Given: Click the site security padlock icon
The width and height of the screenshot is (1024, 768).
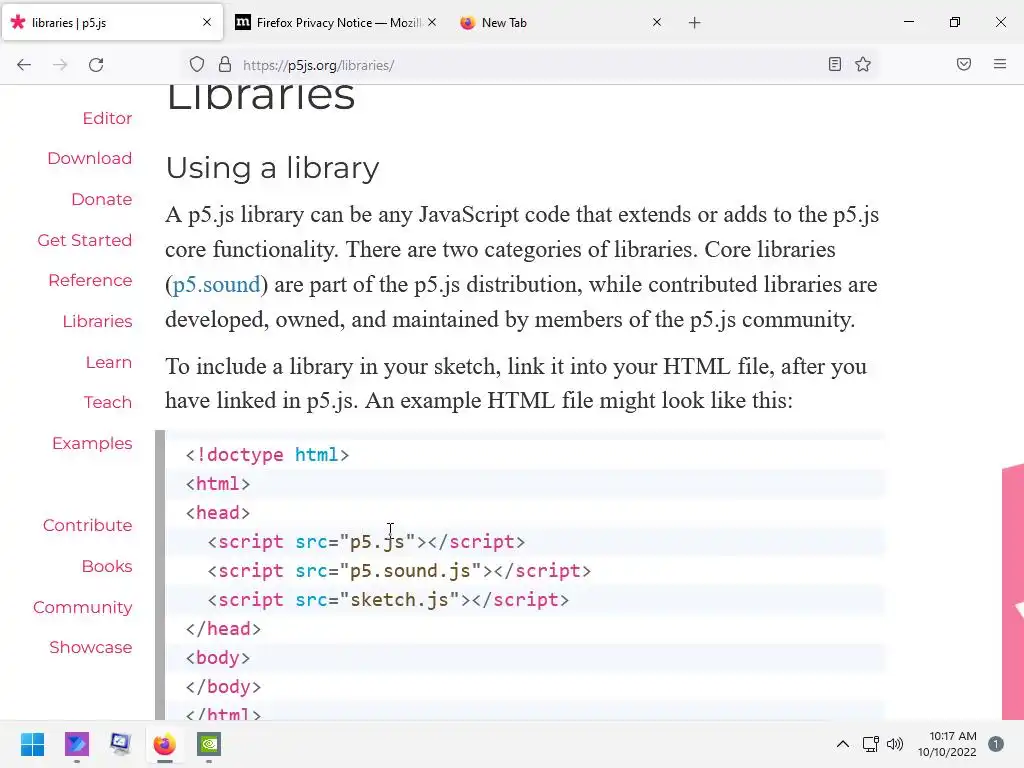Looking at the screenshot, I should pos(225,65).
